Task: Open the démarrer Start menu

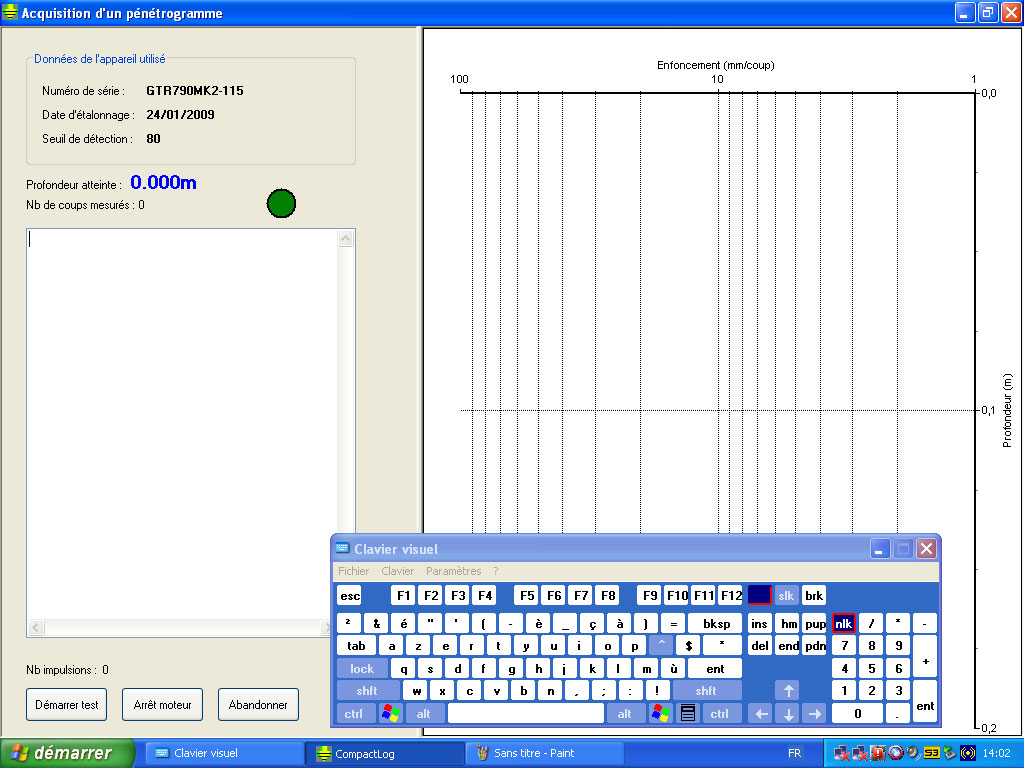Action: tap(67, 753)
